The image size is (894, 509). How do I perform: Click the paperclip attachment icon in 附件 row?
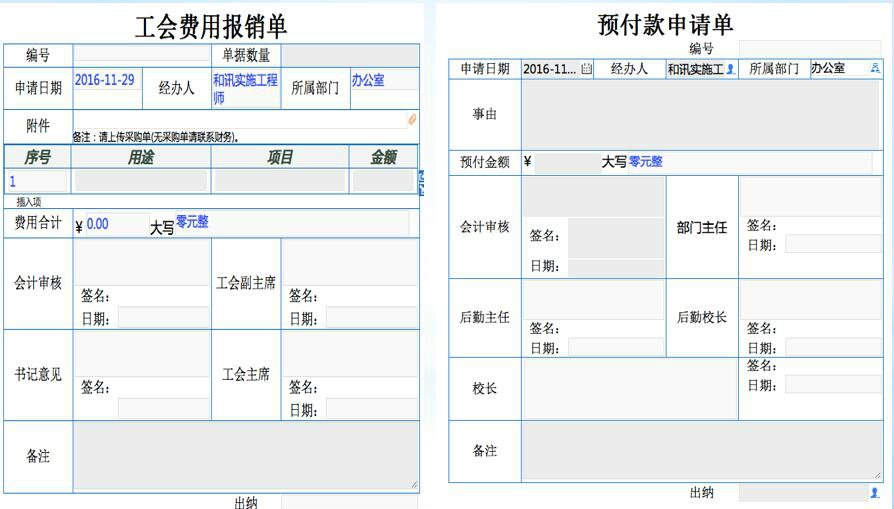click(412, 120)
